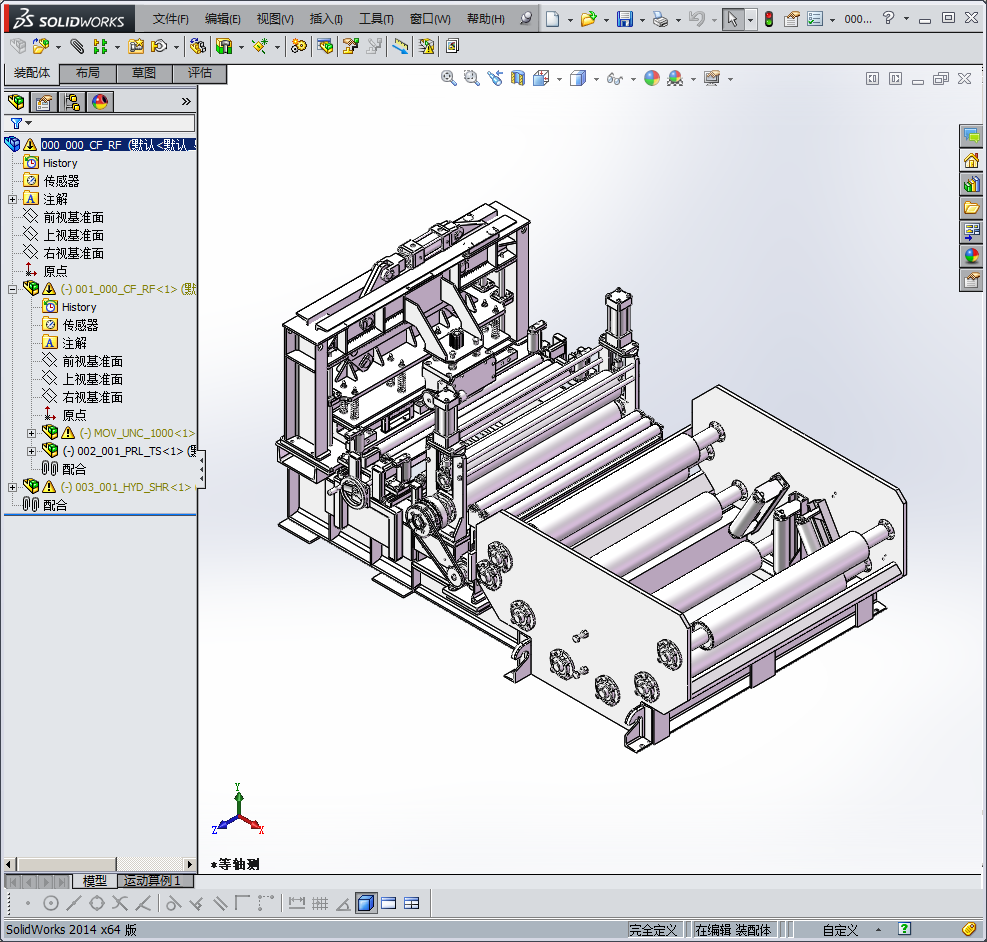
Task: Click the feature tree horizontal scrollbar
Action: pos(100,864)
